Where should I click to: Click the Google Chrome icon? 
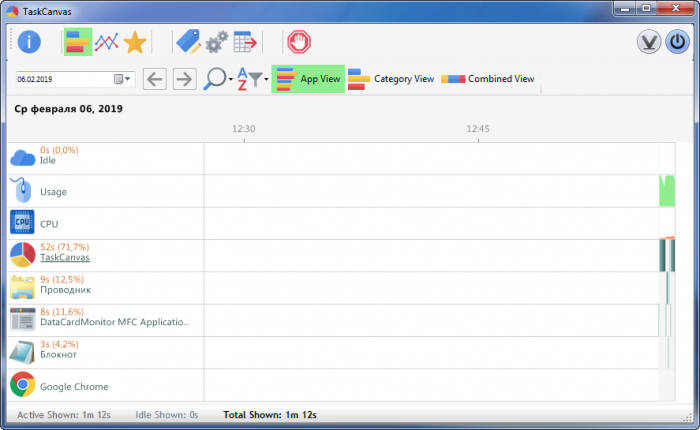coord(23,384)
